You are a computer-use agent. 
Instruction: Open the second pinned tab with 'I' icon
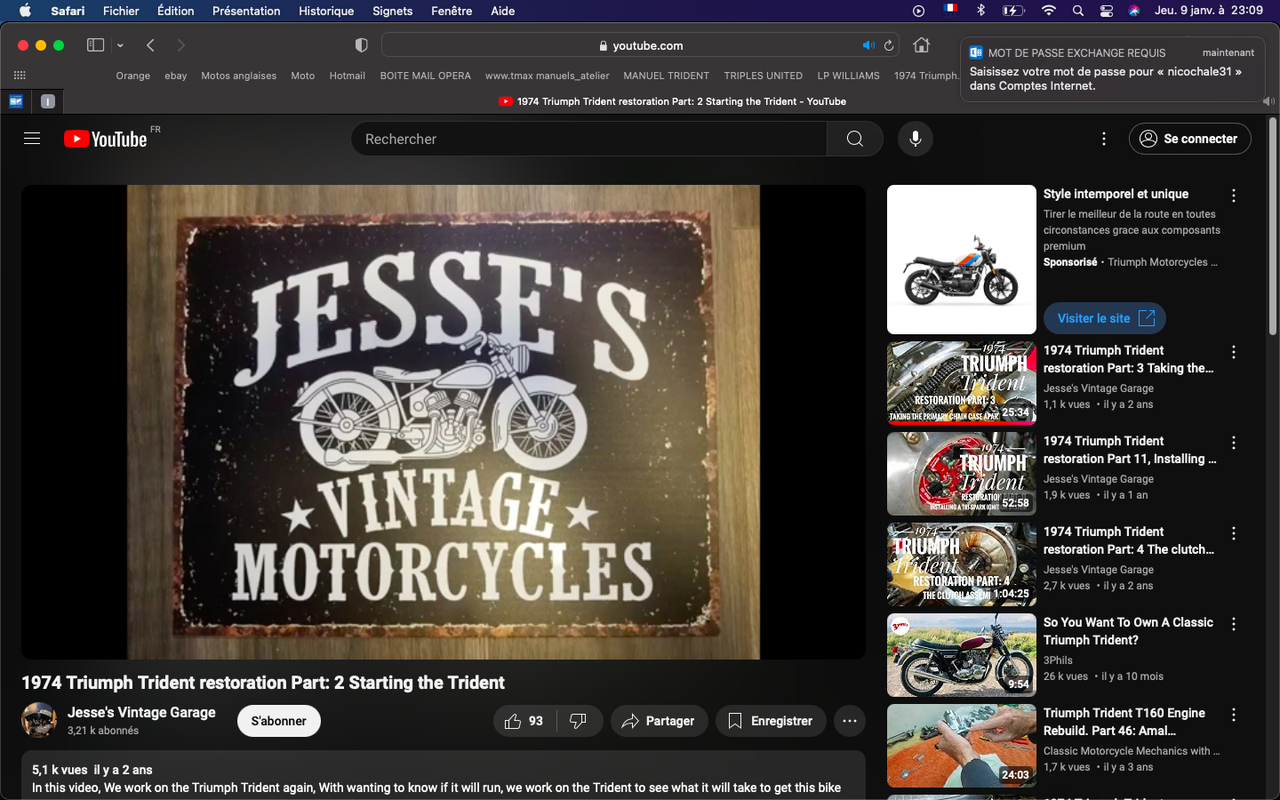point(47,101)
